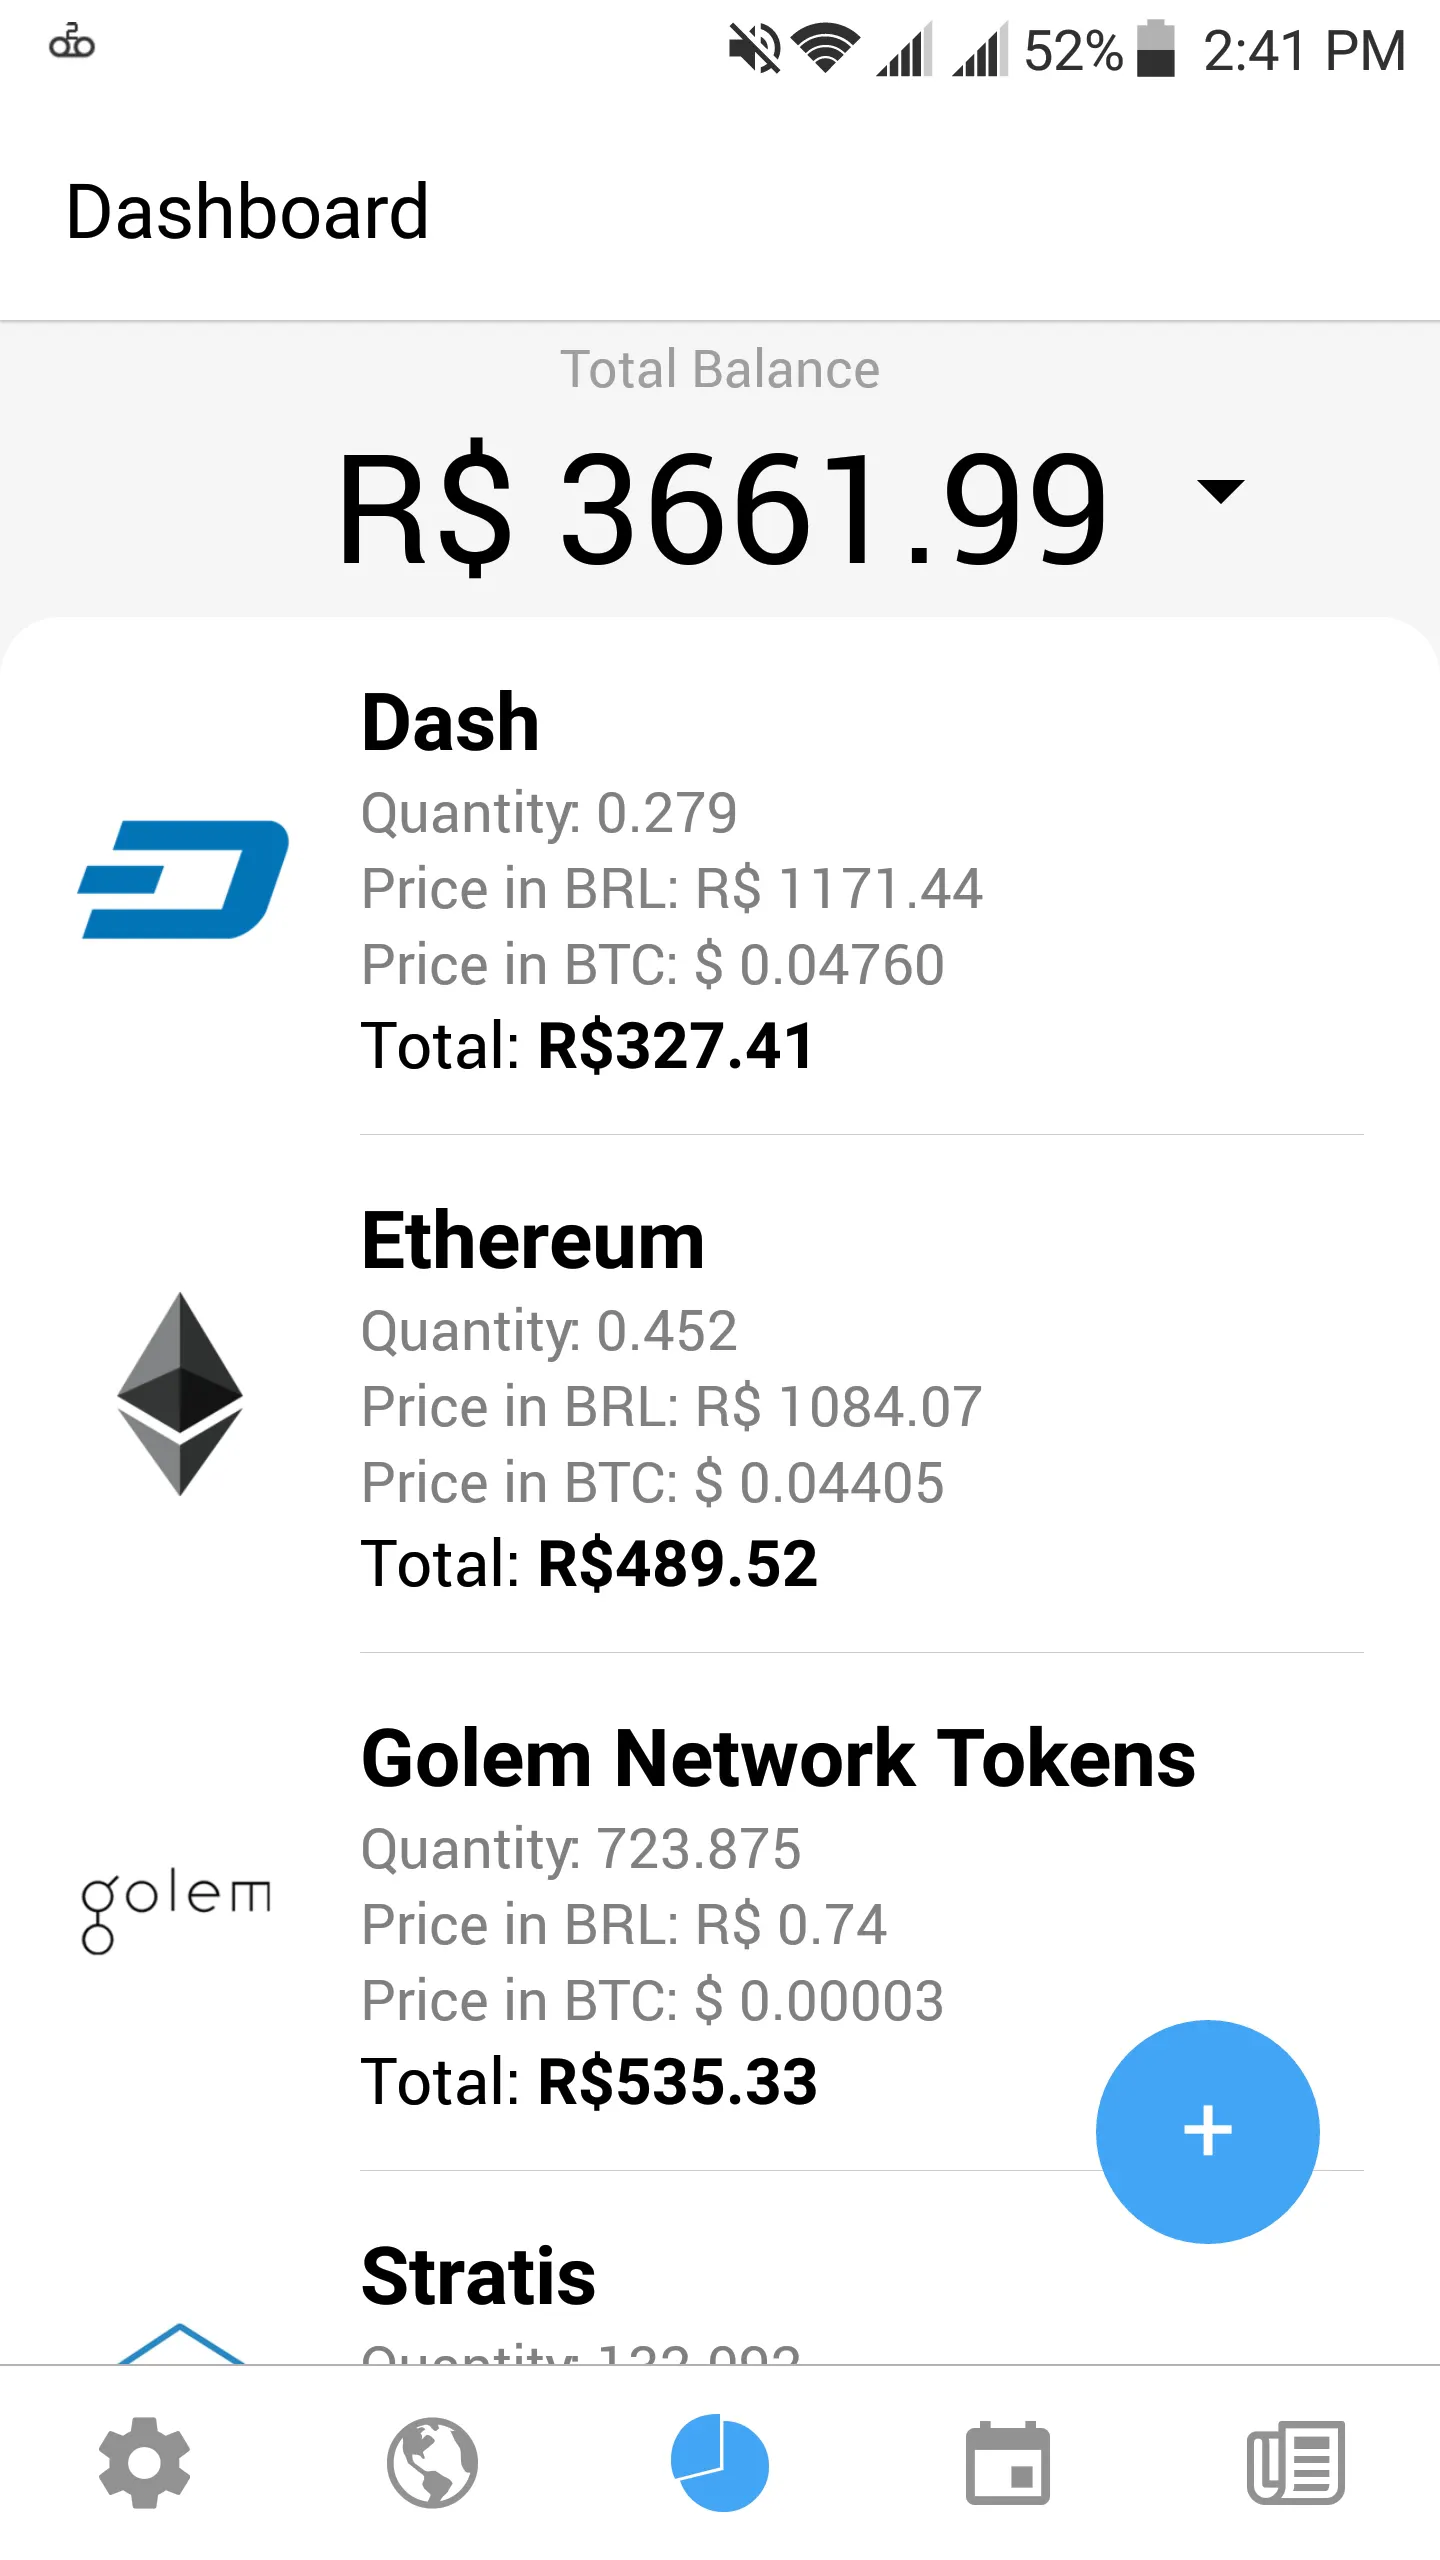Tap the Ethereum diamond logo
The width and height of the screenshot is (1440, 2560).
pos(180,1393)
